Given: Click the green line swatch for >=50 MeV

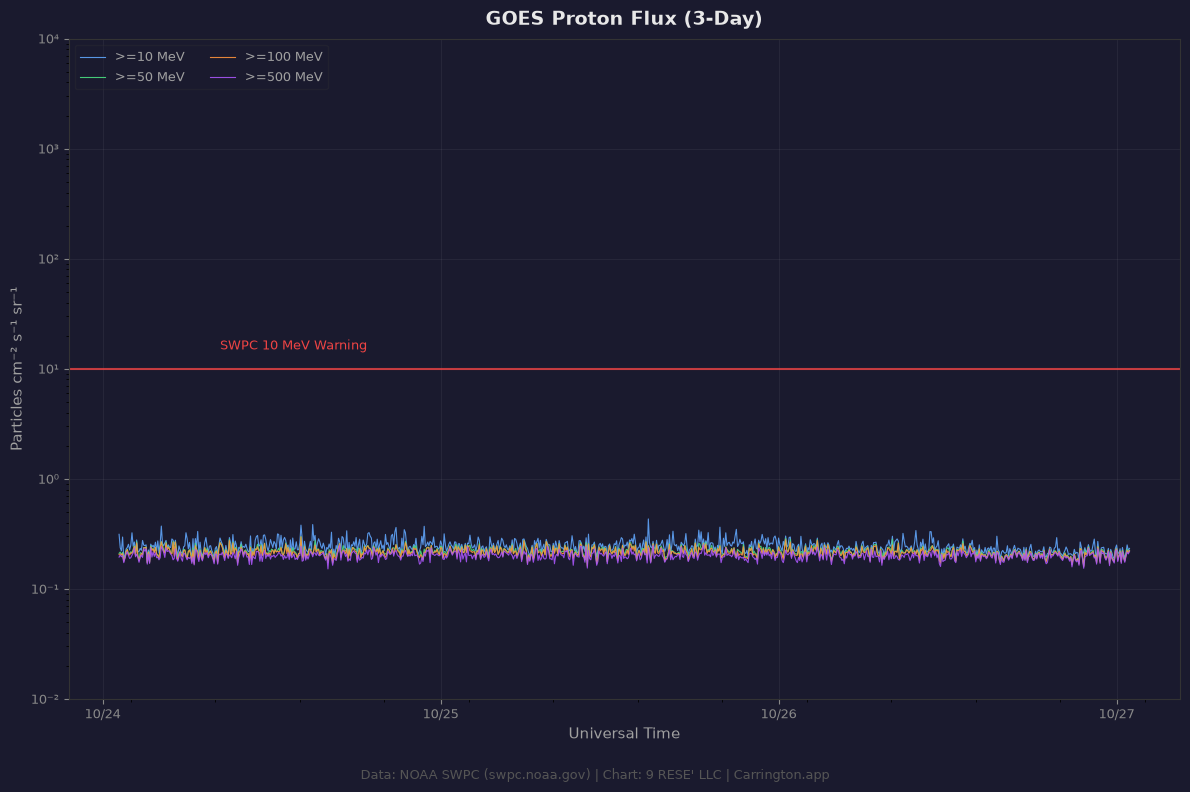Looking at the screenshot, I should coord(93,77).
